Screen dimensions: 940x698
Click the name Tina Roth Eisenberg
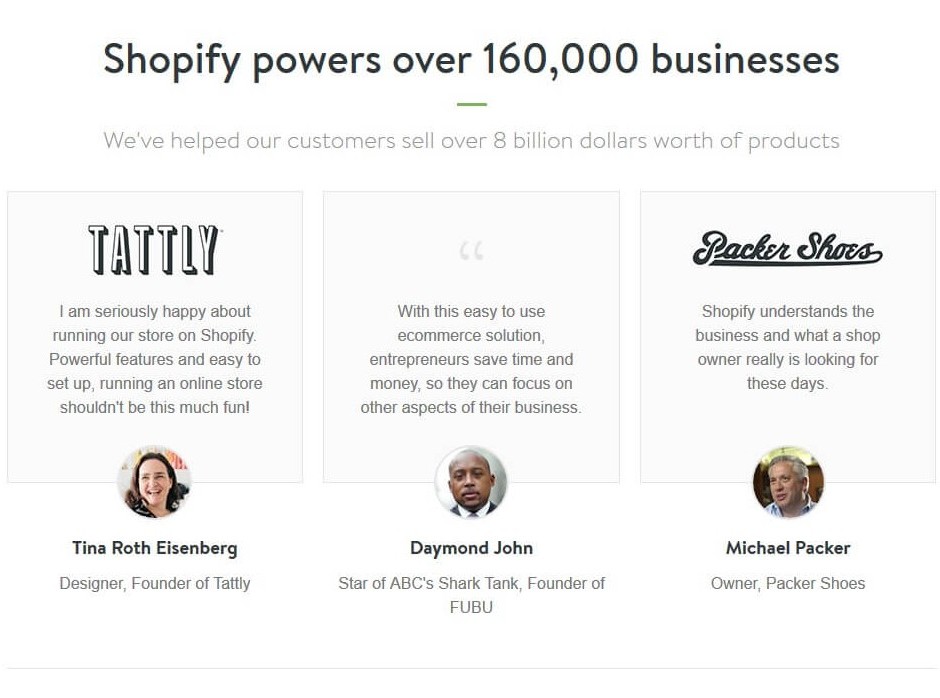pyautogui.click(x=155, y=548)
